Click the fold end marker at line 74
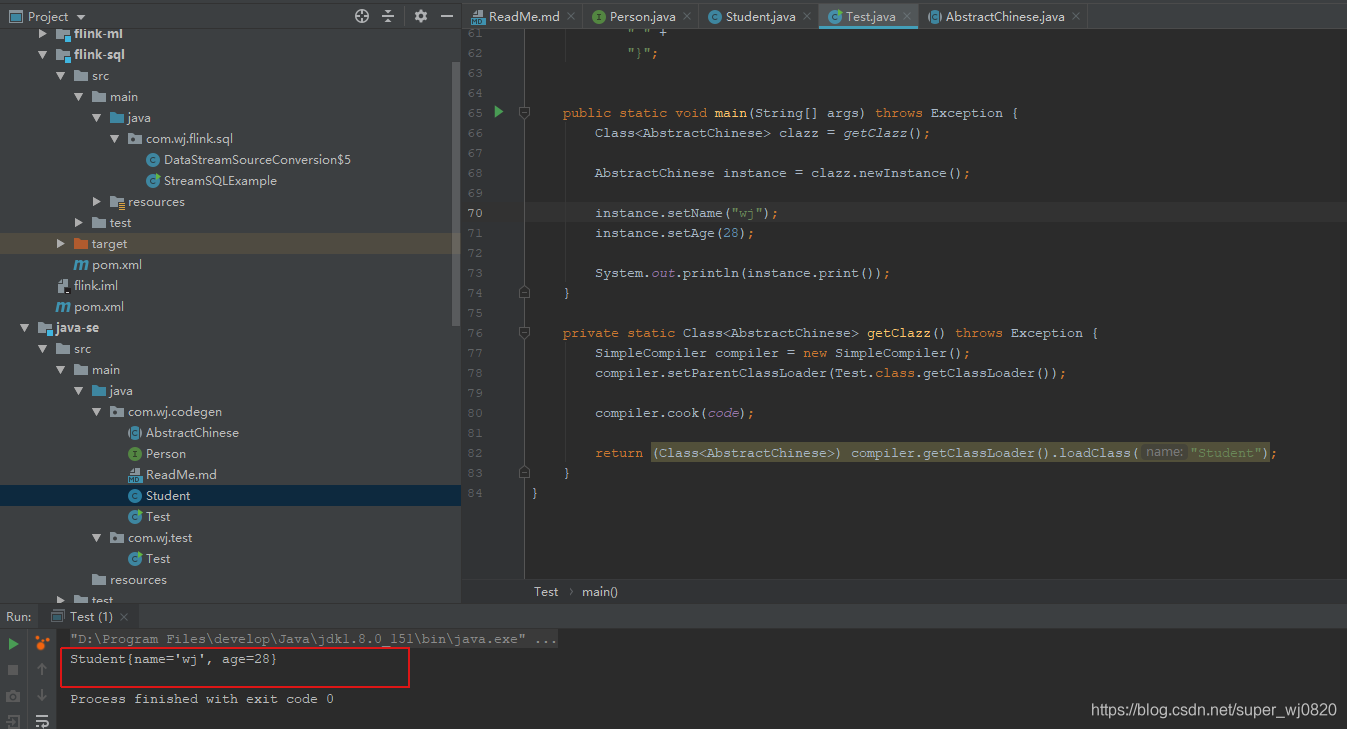Viewport: 1347px width, 729px height. (x=524, y=293)
